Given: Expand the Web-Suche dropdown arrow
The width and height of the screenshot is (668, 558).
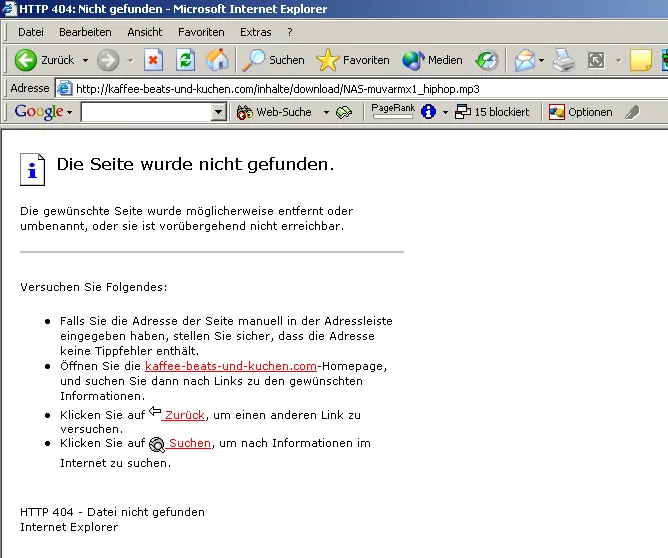Looking at the screenshot, I should pyautogui.click(x=326, y=112).
